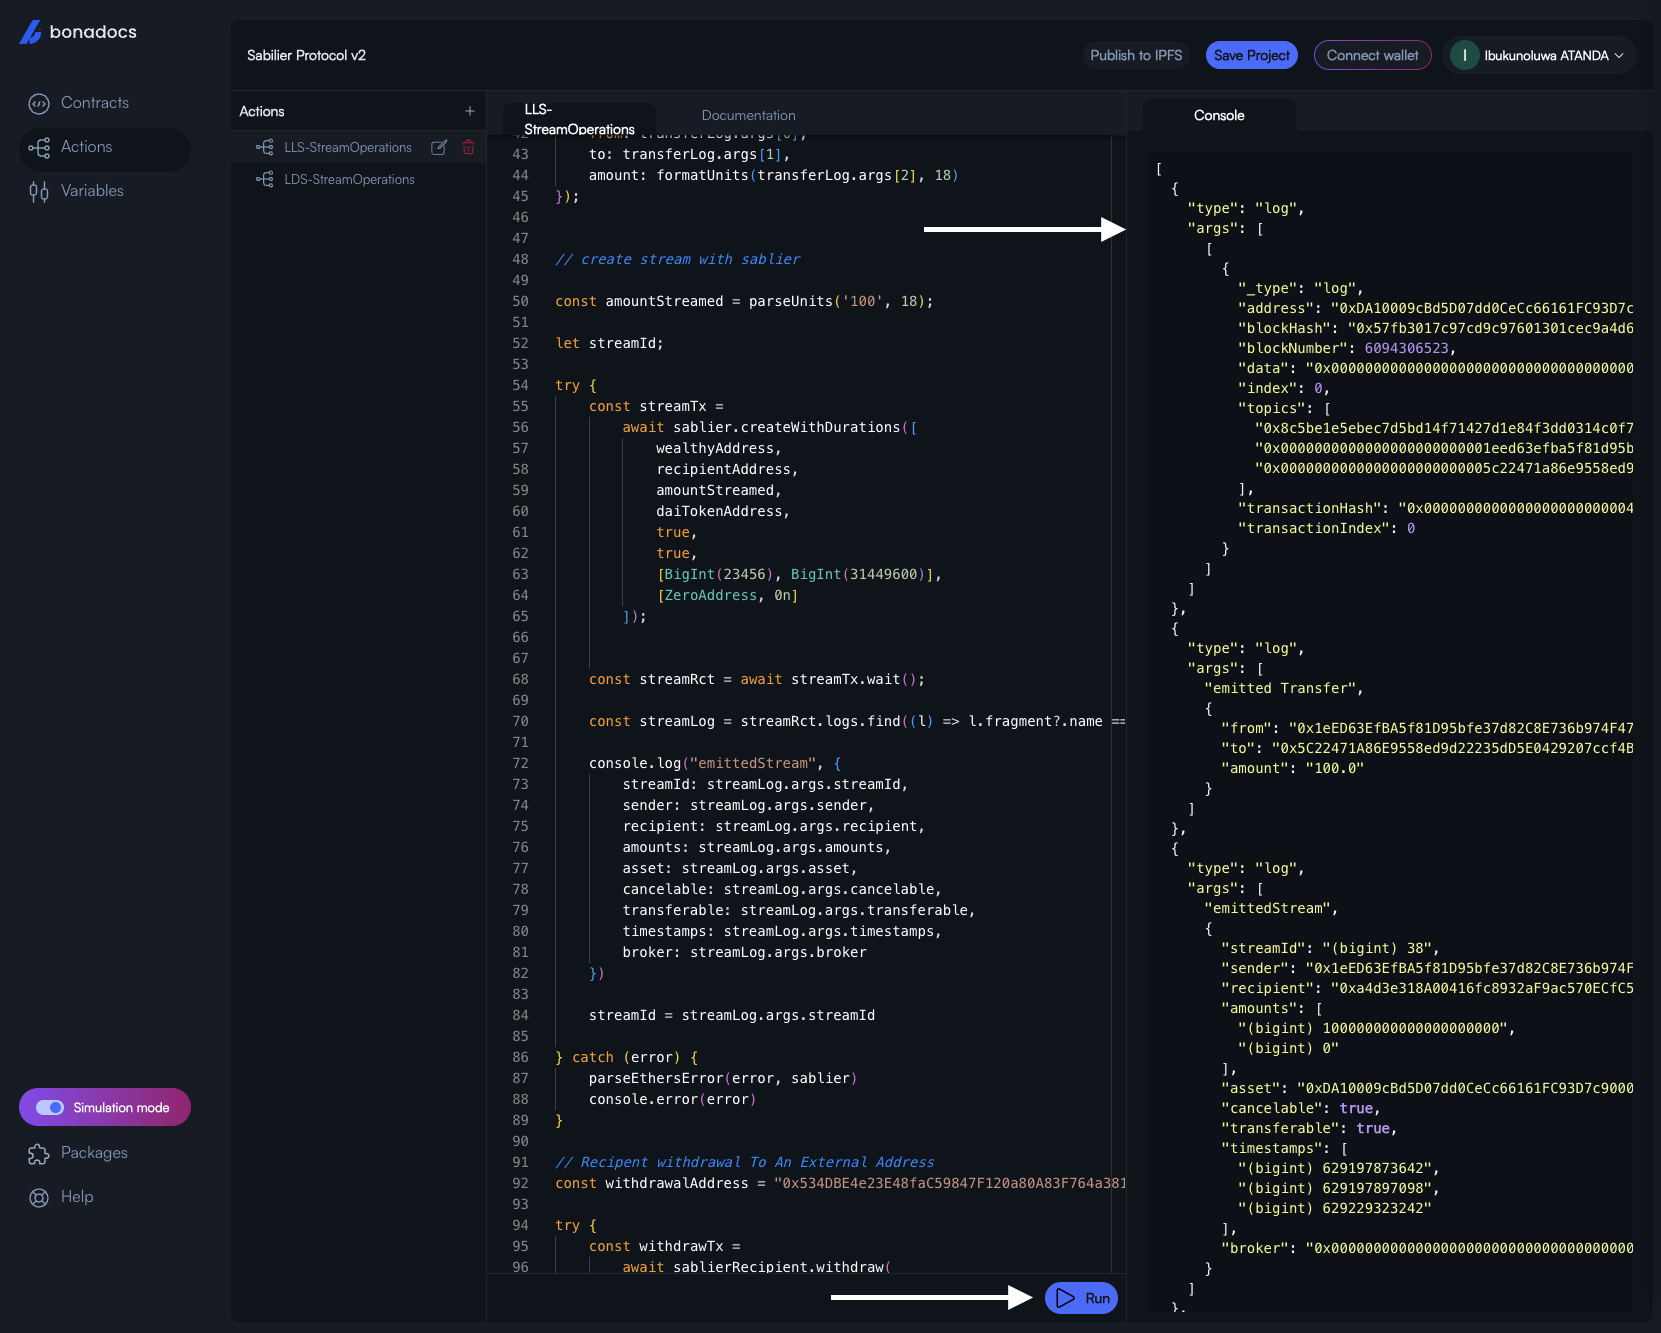Open the Packages section
Image resolution: width=1661 pixels, height=1333 pixels.
point(94,1153)
